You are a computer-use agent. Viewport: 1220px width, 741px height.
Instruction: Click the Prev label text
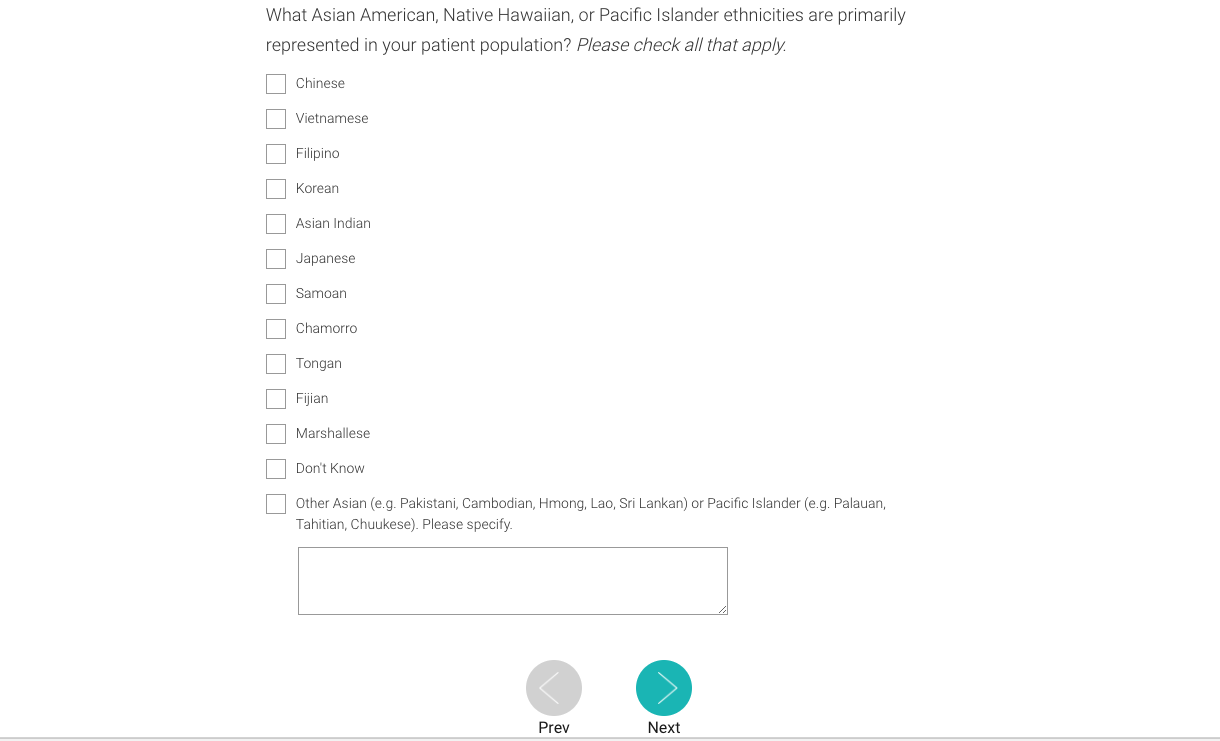pos(554,728)
